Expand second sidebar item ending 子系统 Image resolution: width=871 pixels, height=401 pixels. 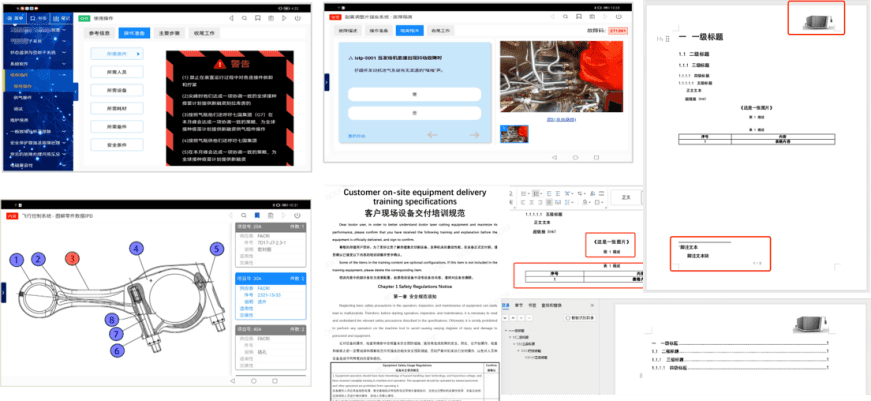click(x=65, y=41)
